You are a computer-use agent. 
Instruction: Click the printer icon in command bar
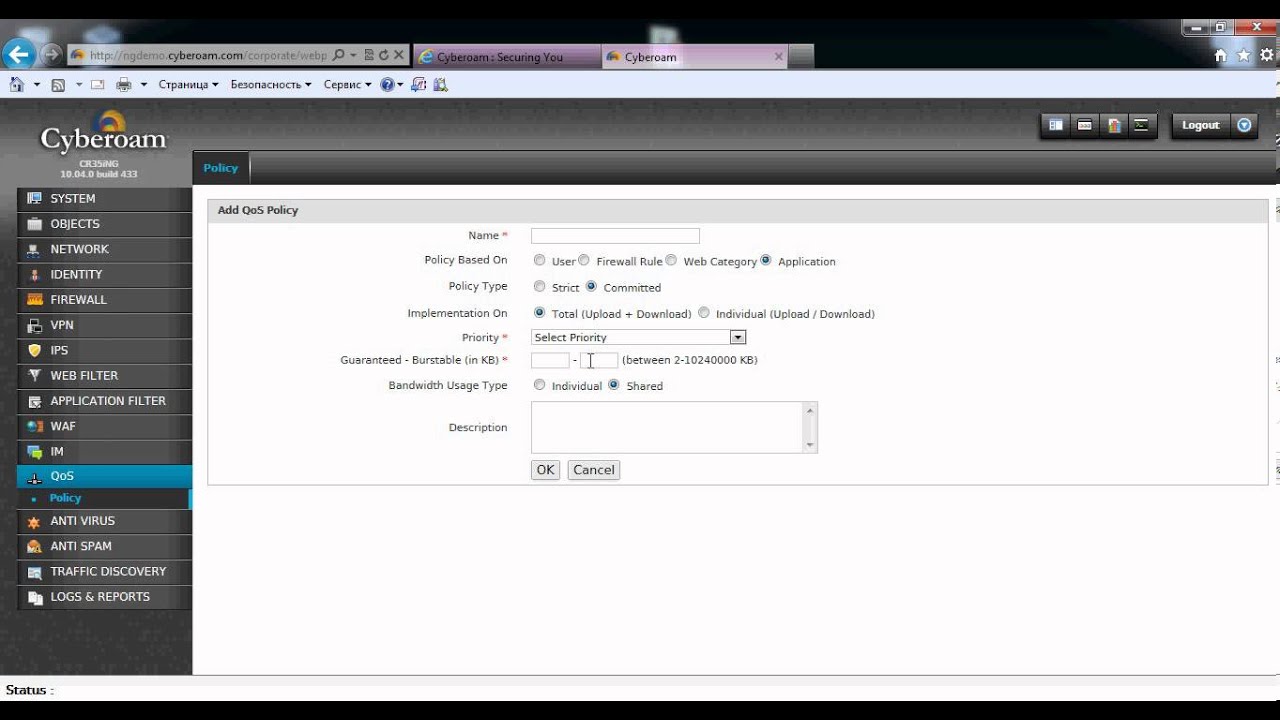coord(124,85)
